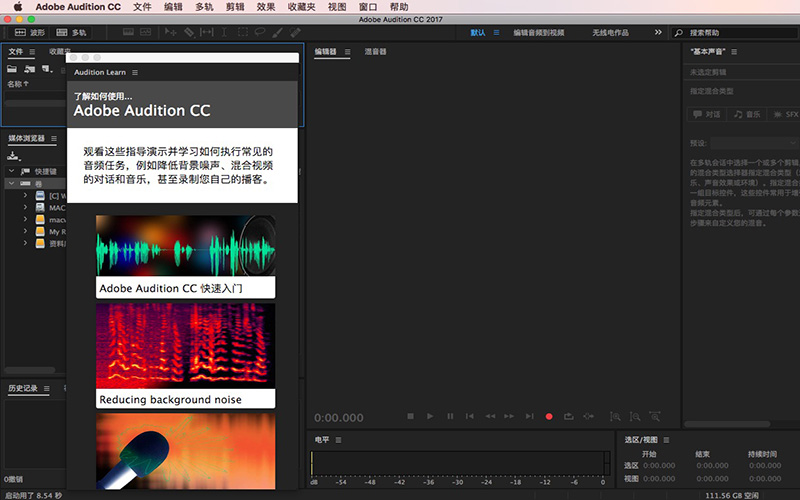800x500 pixels.
Task: Select the Marquee Selection tool
Action: (x=242, y=32)
